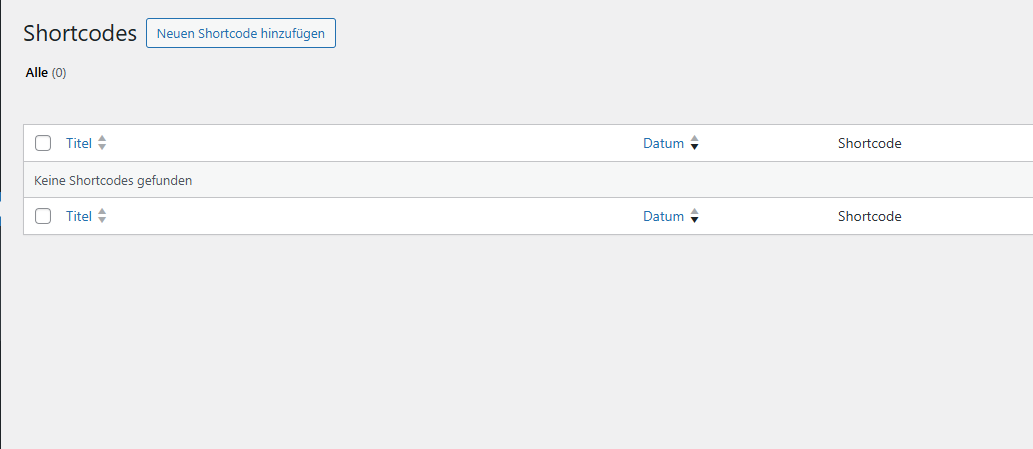This screenshot has width=1033, height=449.
Task: Click the ascending arrow beside top Datum
Action: (695, 139)
